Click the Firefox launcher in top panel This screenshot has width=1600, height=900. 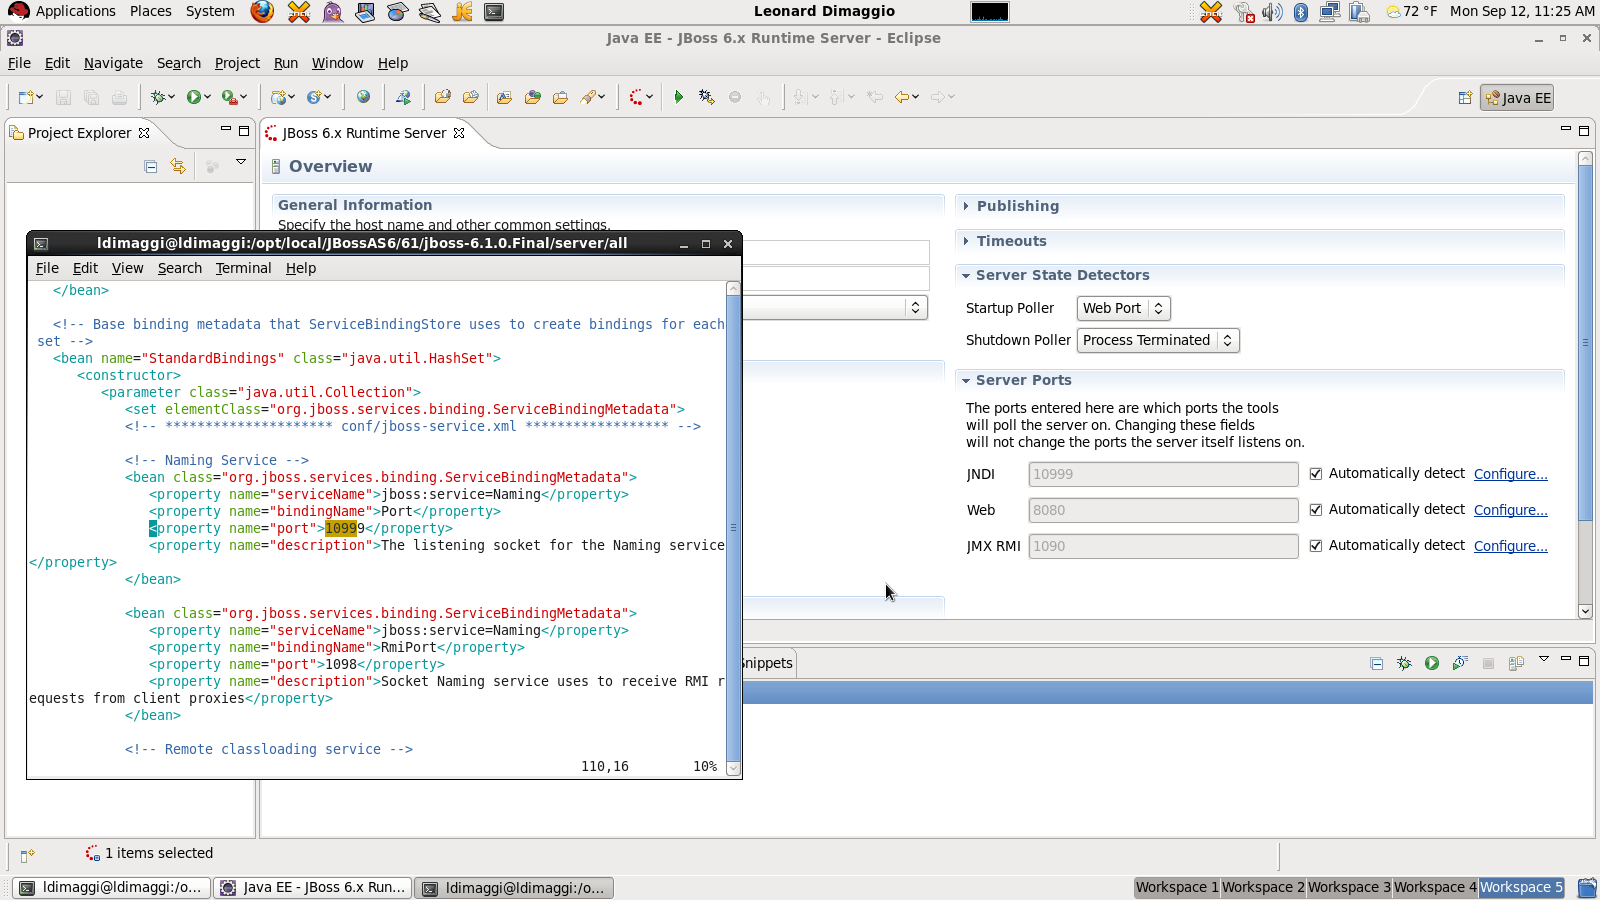pos(262,12)
